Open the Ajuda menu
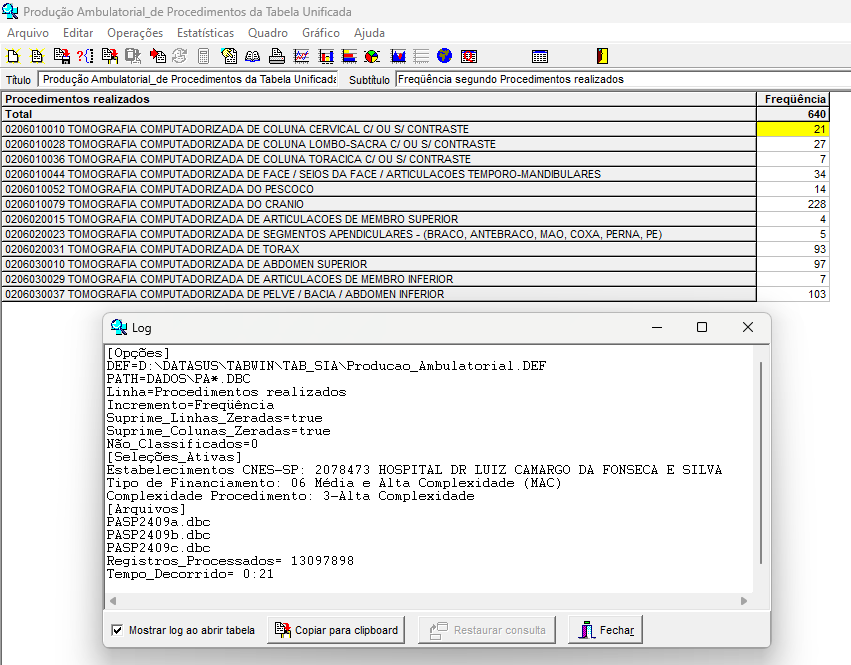851x665 pixels. coord(369,33)
